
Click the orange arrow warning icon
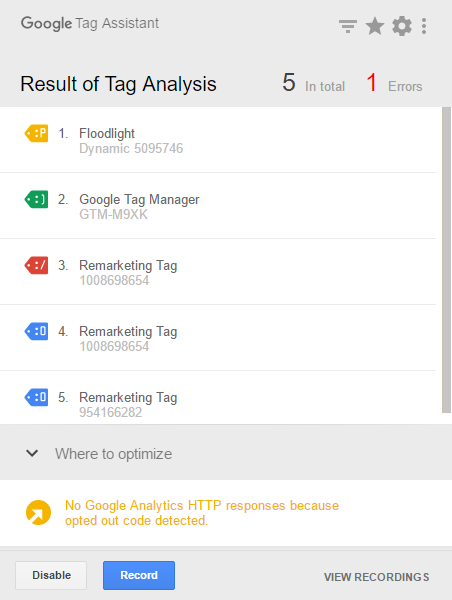(38, 513)
